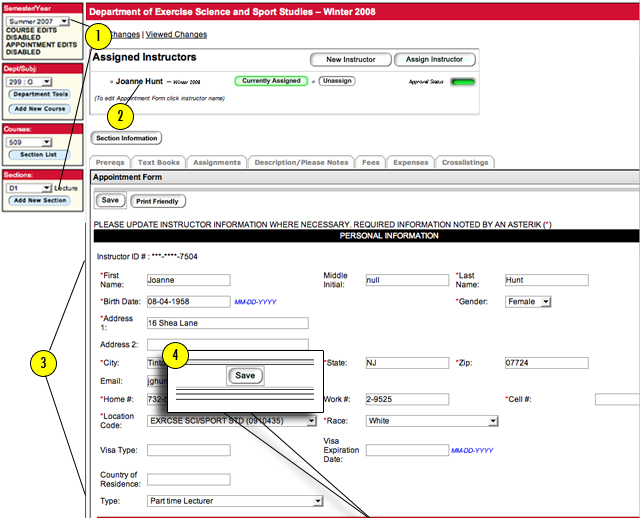Open the Section List button
640x518 pixels.
point(39,155)
